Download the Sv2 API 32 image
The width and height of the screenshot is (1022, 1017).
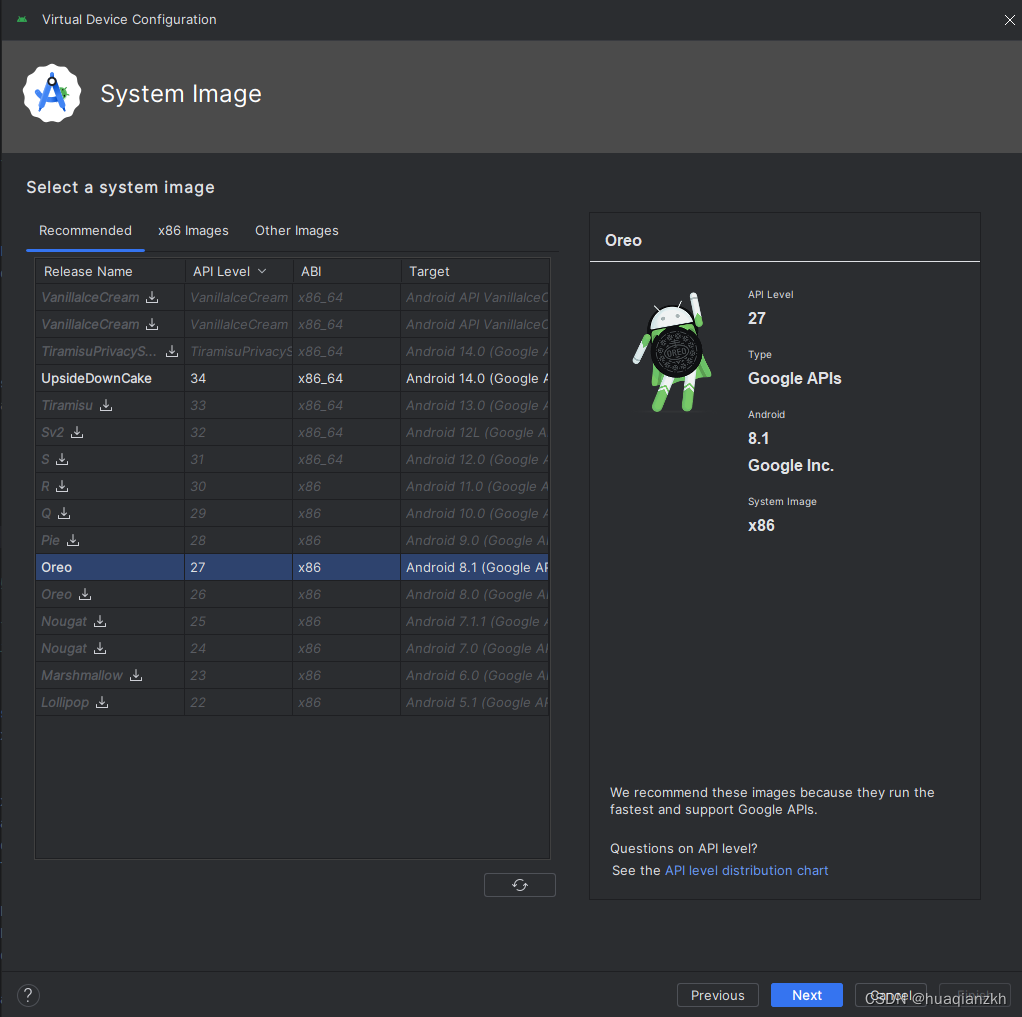77,432
